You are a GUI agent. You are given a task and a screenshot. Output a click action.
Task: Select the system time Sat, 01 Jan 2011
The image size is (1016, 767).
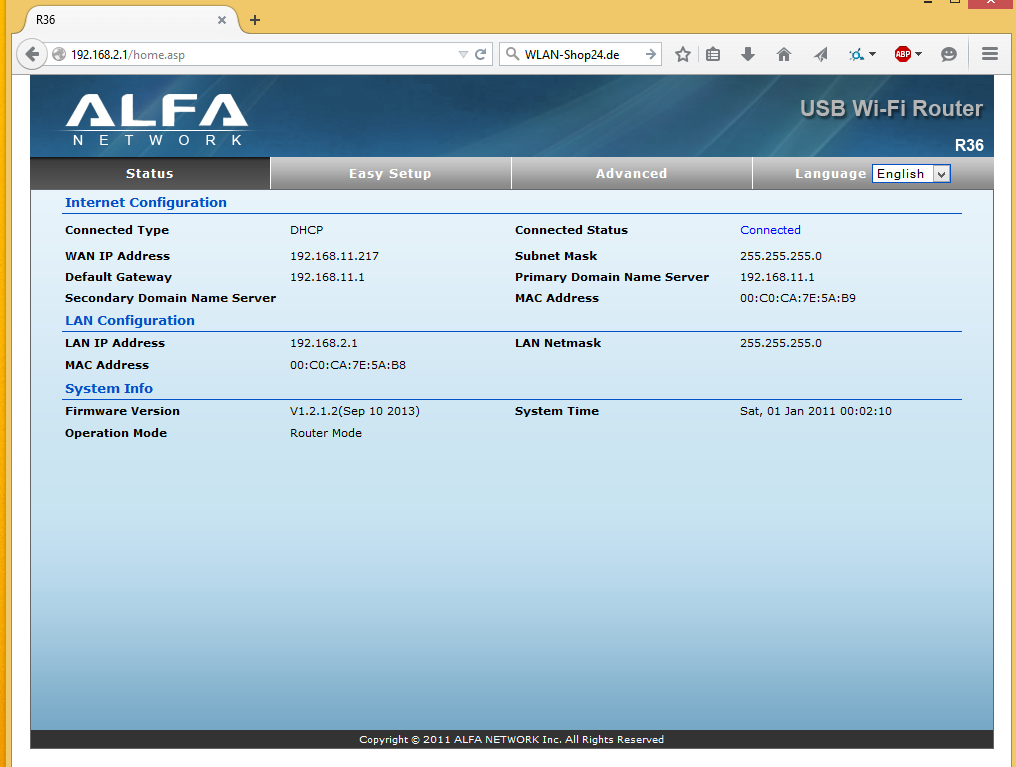click(x=816, y=411)
